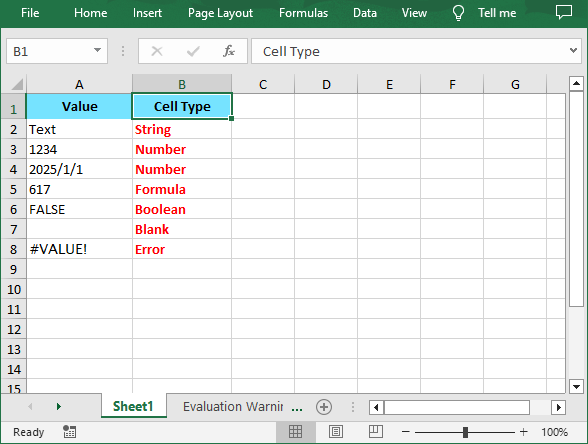Expand the Name Box dropdown arrow
The image size is (588, 444).
[x=98, y=50]
